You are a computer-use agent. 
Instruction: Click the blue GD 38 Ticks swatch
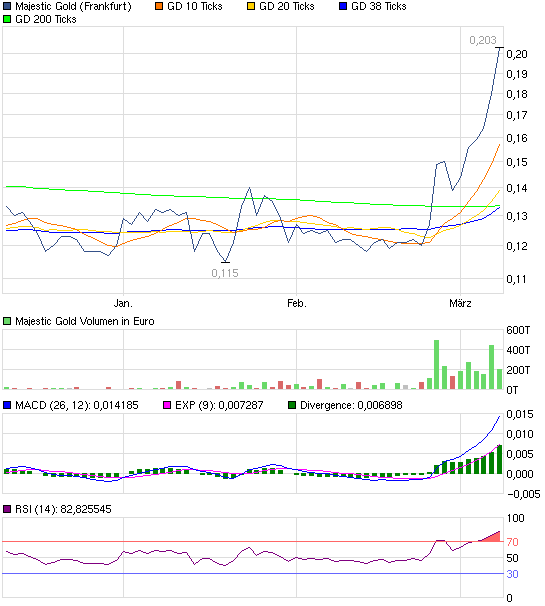click(x=343, y=6)
